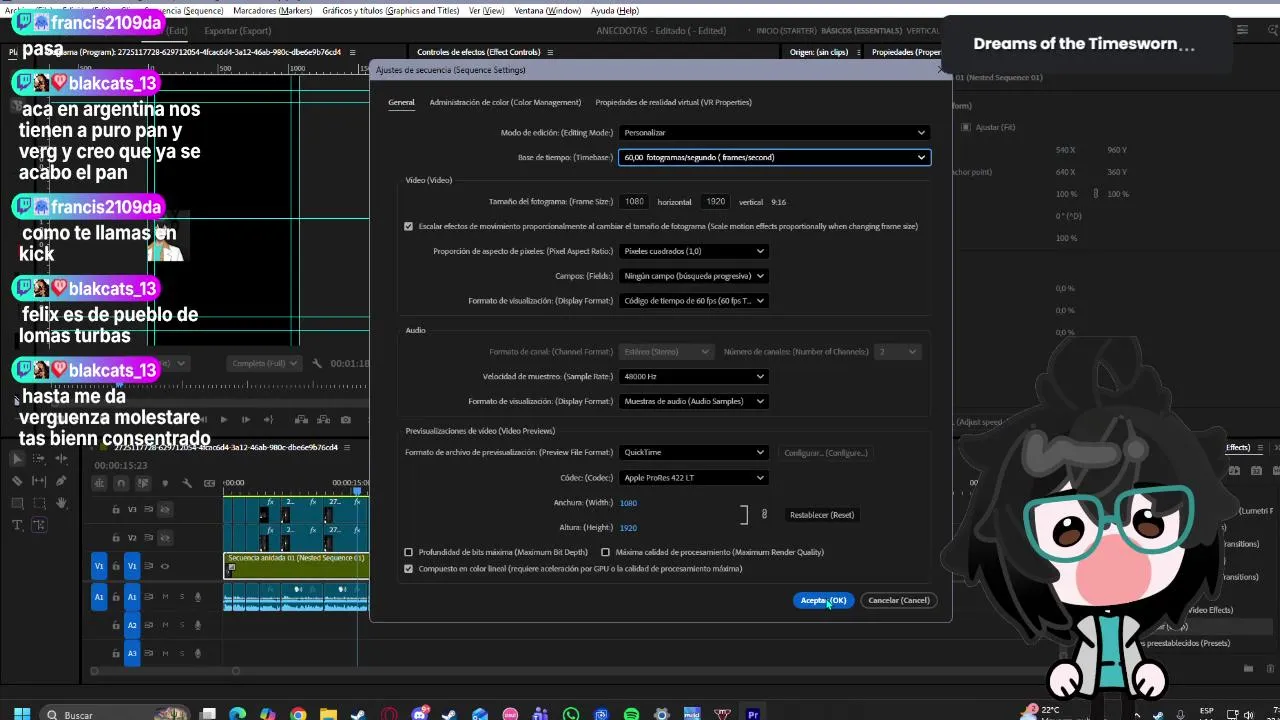1280x720 pixels.
Task: Solo audio track A1
Action: click(181, 597)
